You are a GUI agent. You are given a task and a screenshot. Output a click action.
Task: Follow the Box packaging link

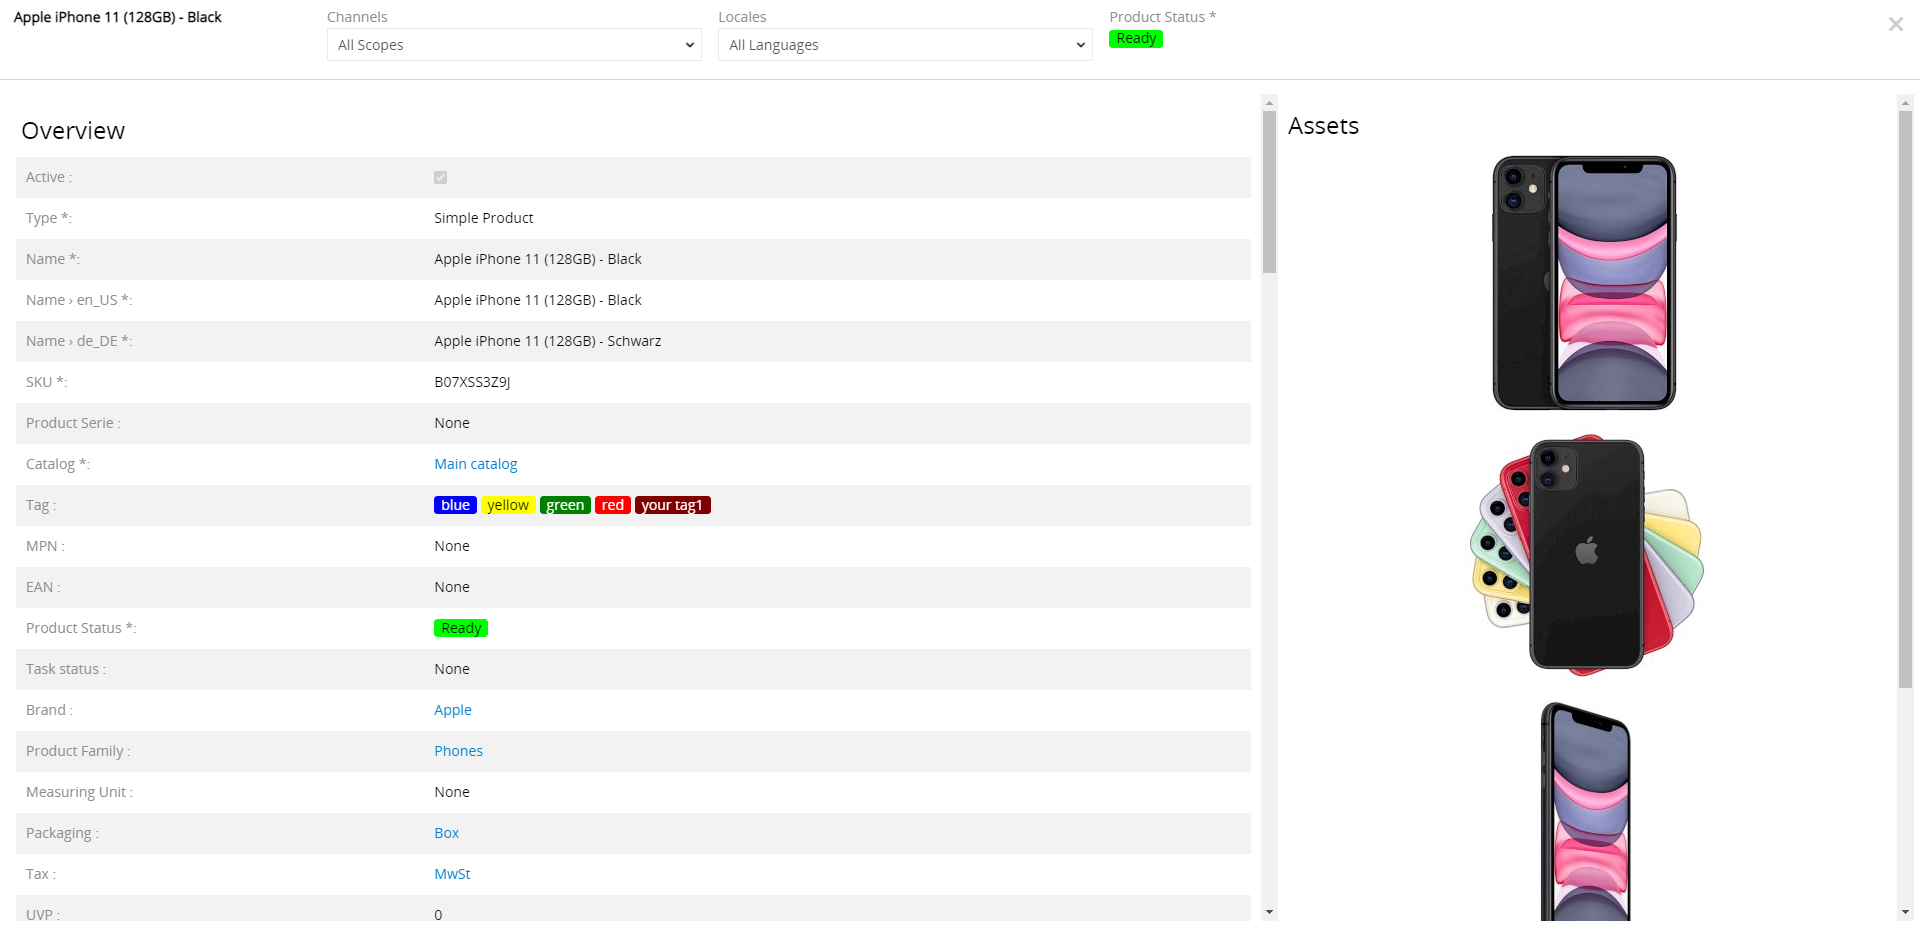tap(446, 833)
